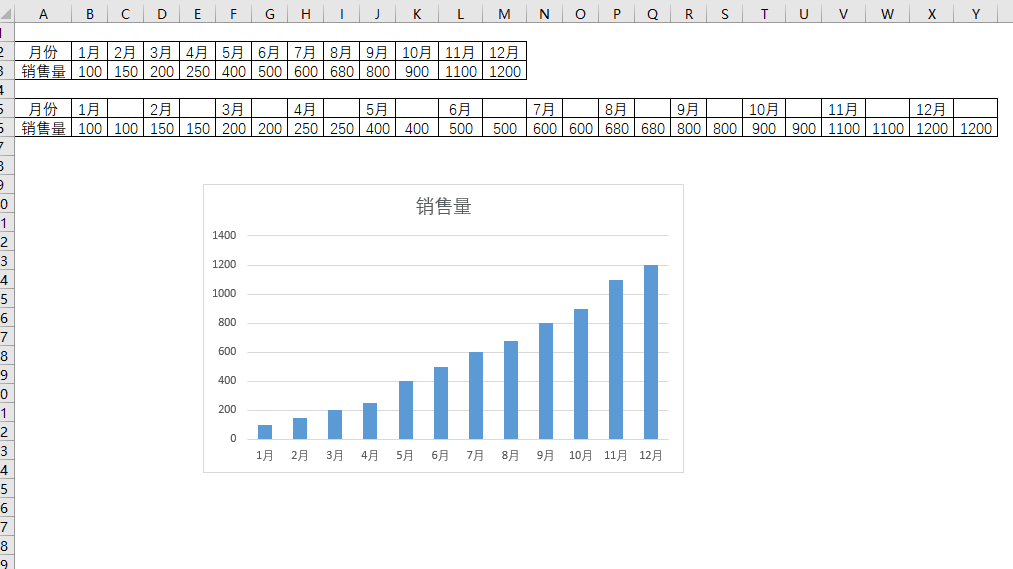Click the 销售量 label cell in second table
Viewport: 1013px width, 569px height.
coord(43,128)
